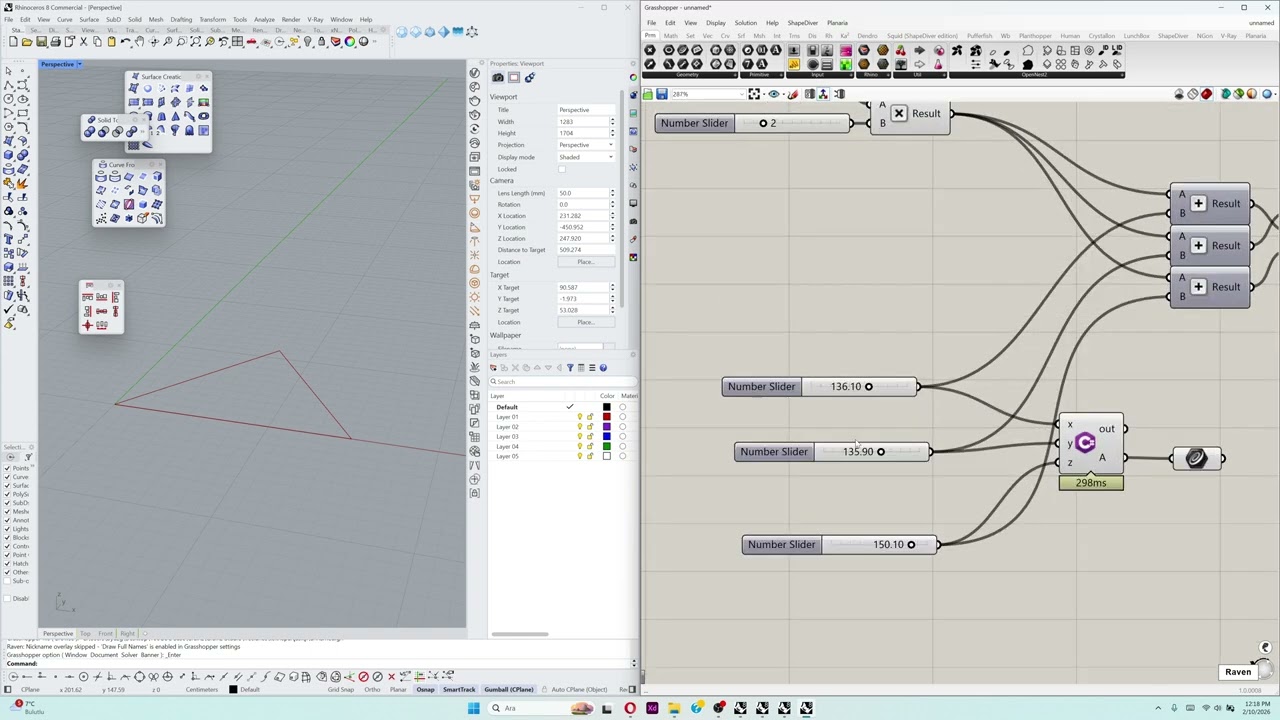Screen dimensions: 1280x720
Task: Click the Open document icon in Grasshopper canvas toolbar
Action: coord(648,94)
